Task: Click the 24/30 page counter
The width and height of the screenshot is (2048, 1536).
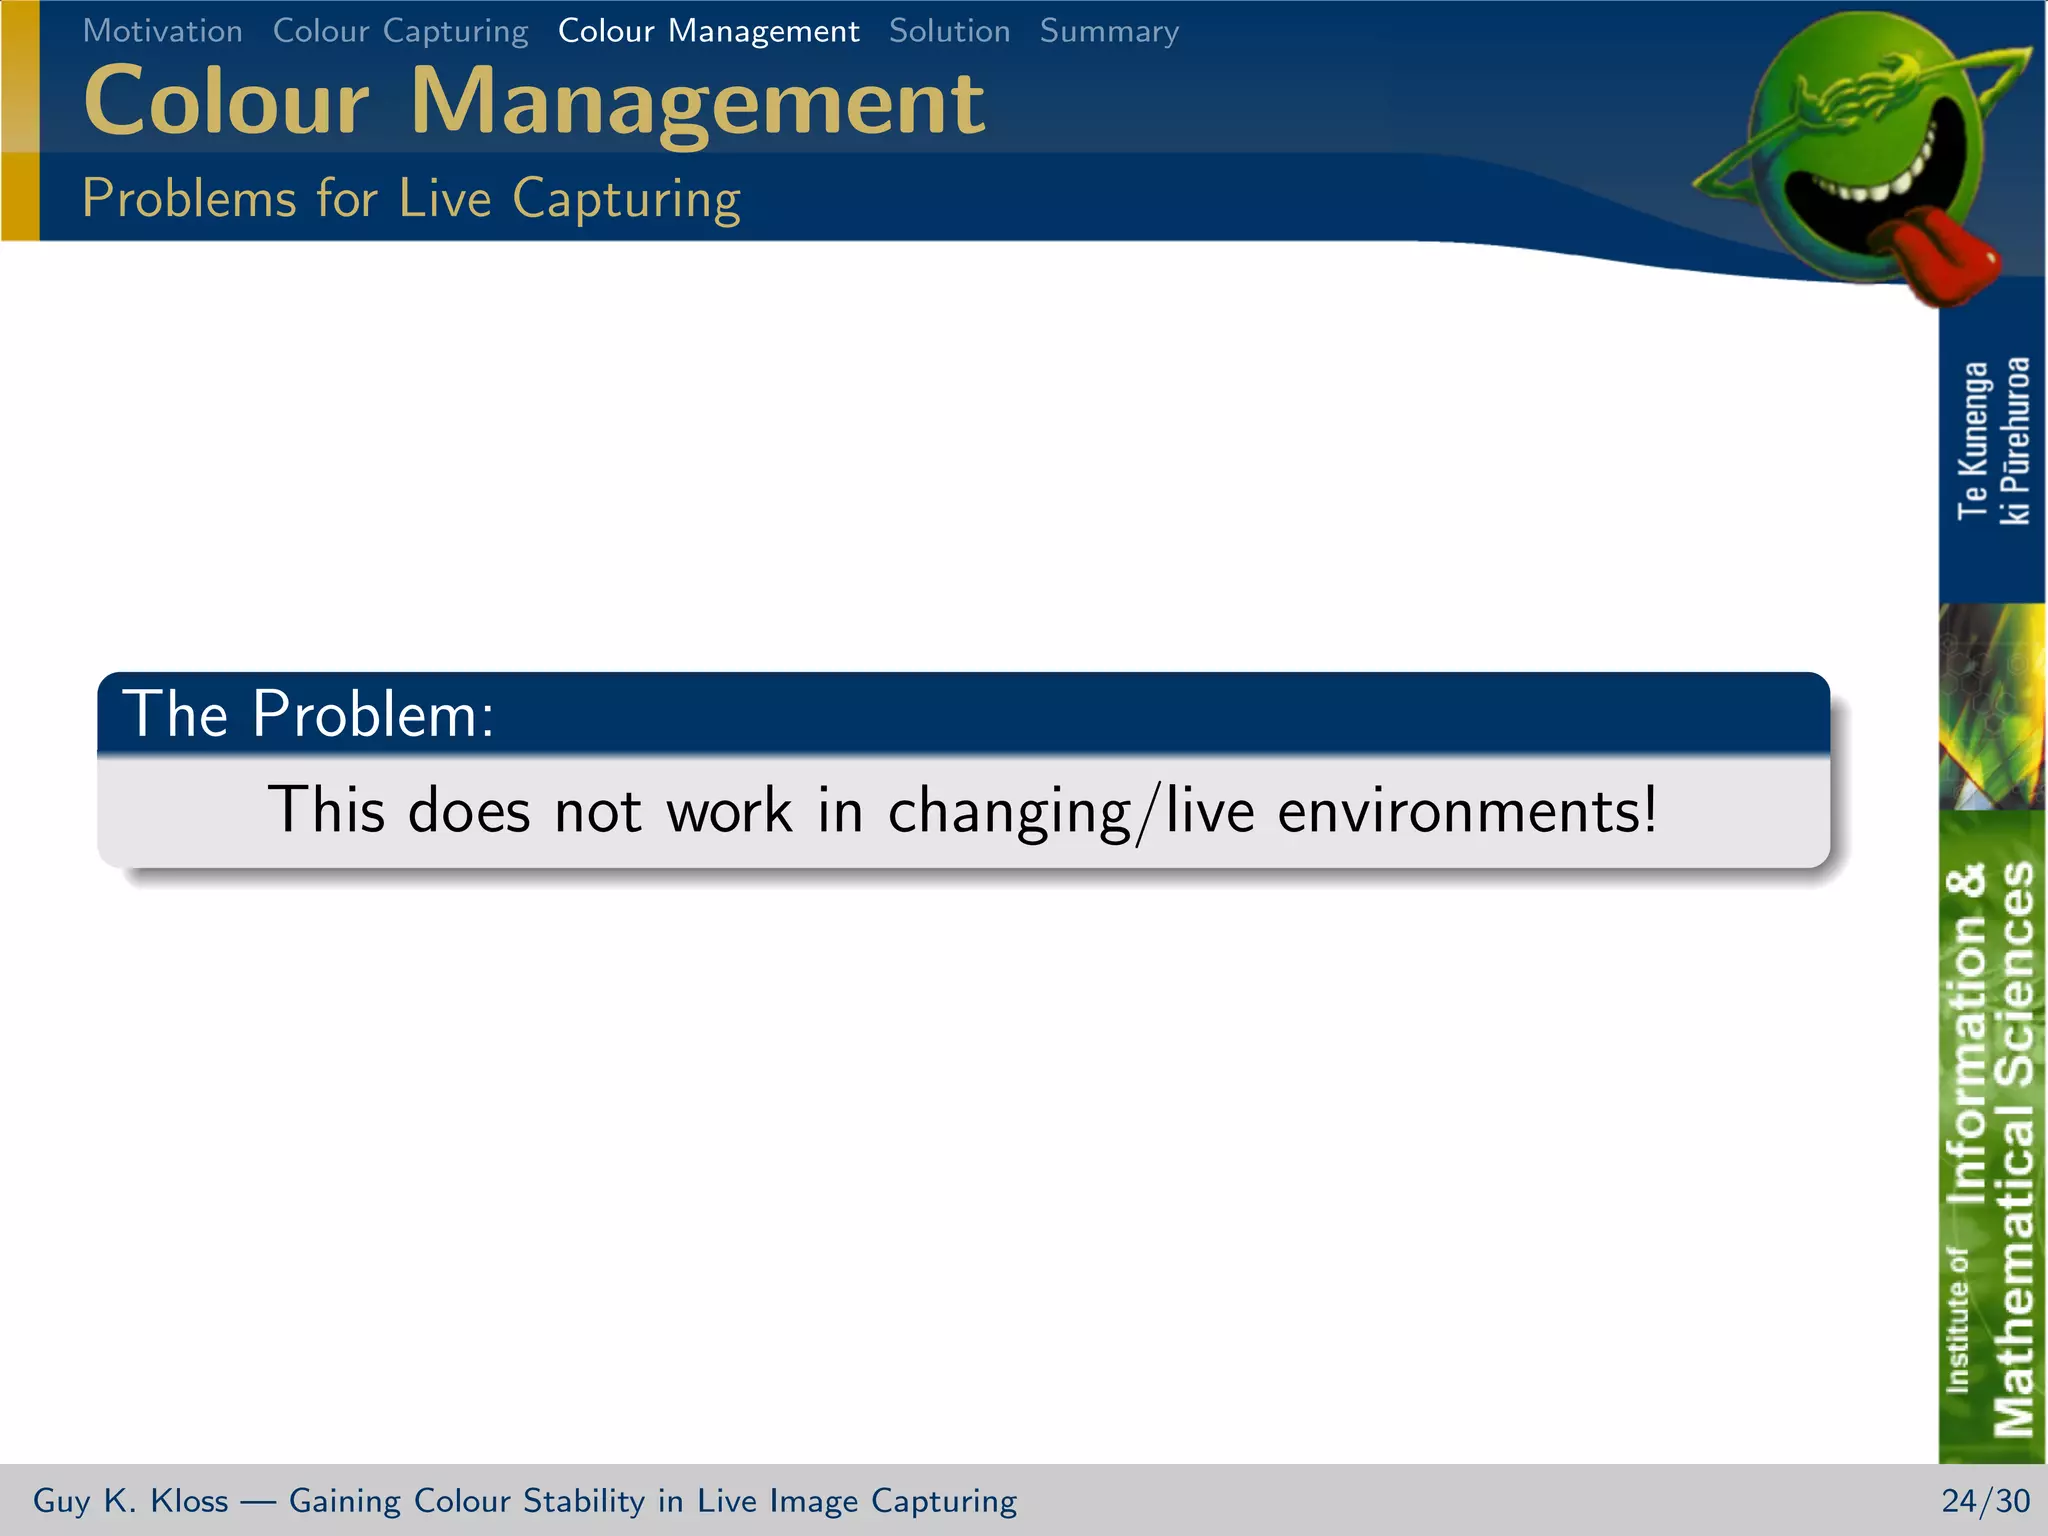Action: pyautogui.click(x=1985, y=1500)
